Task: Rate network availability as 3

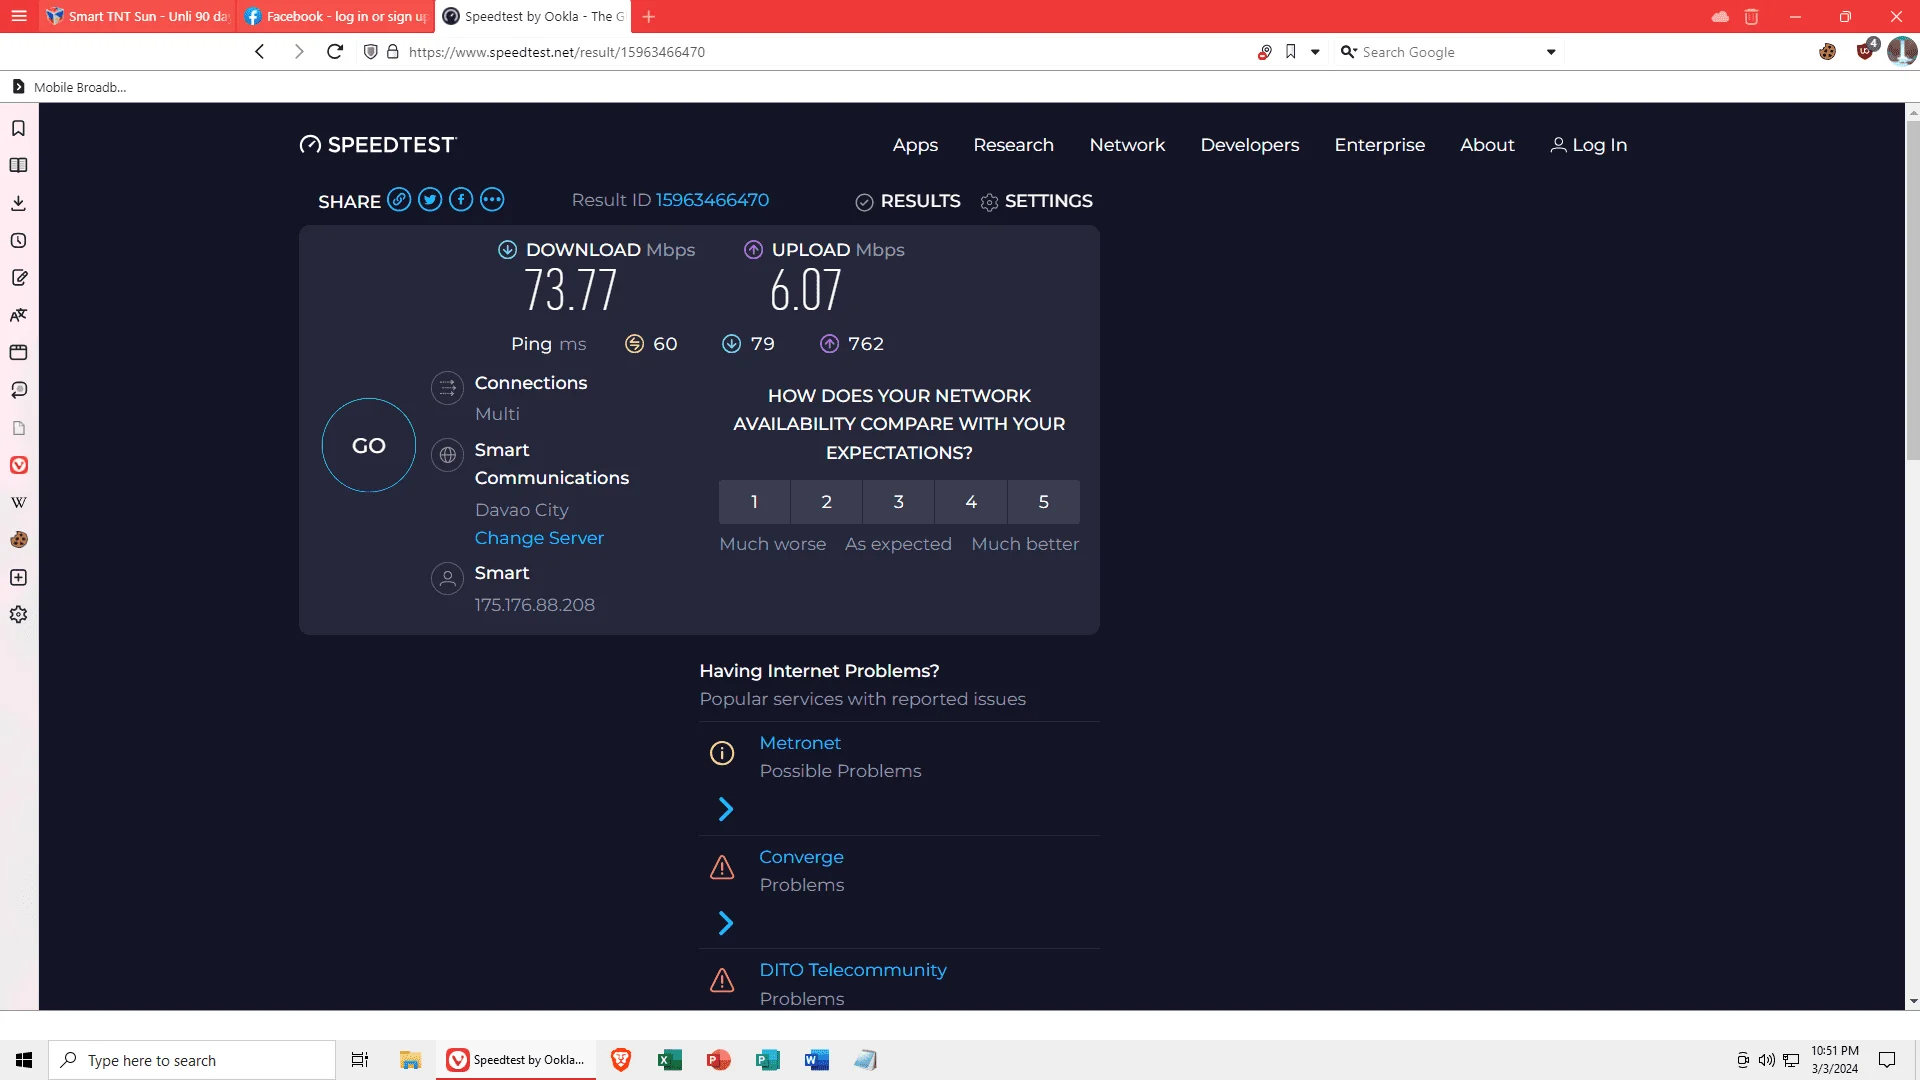Action: (899, 502)
